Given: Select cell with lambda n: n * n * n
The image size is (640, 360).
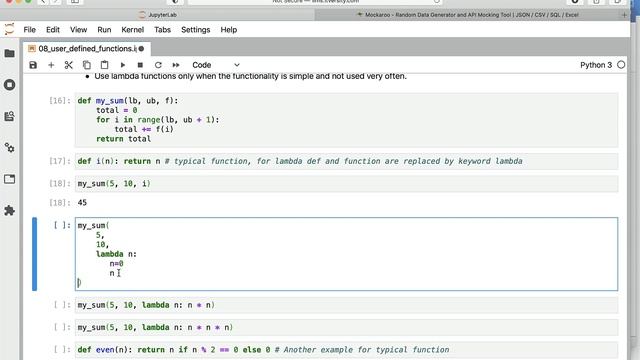Looking at the screenshot, I should [x=346, y=327].
